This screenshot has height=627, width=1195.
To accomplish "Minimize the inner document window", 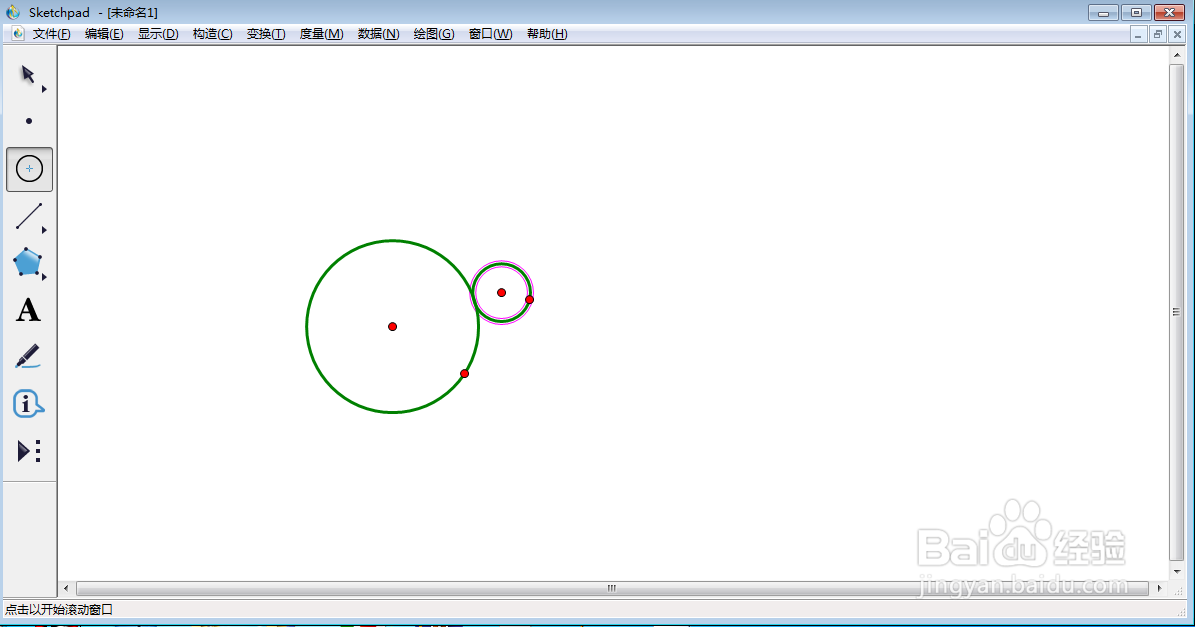I will [1139, 34].
